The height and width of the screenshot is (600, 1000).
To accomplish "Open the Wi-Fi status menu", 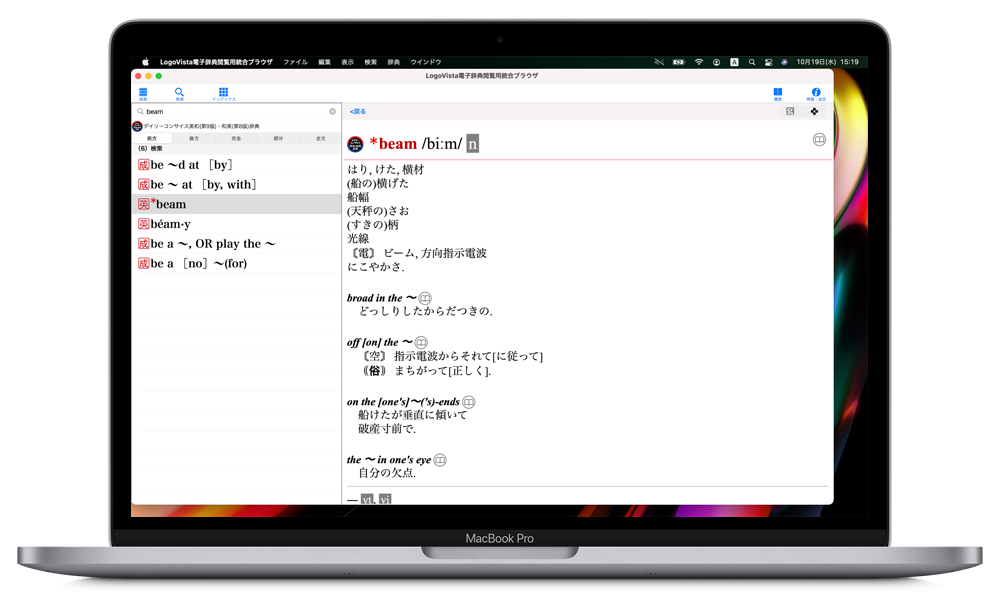I will click(x=699, y=62).
